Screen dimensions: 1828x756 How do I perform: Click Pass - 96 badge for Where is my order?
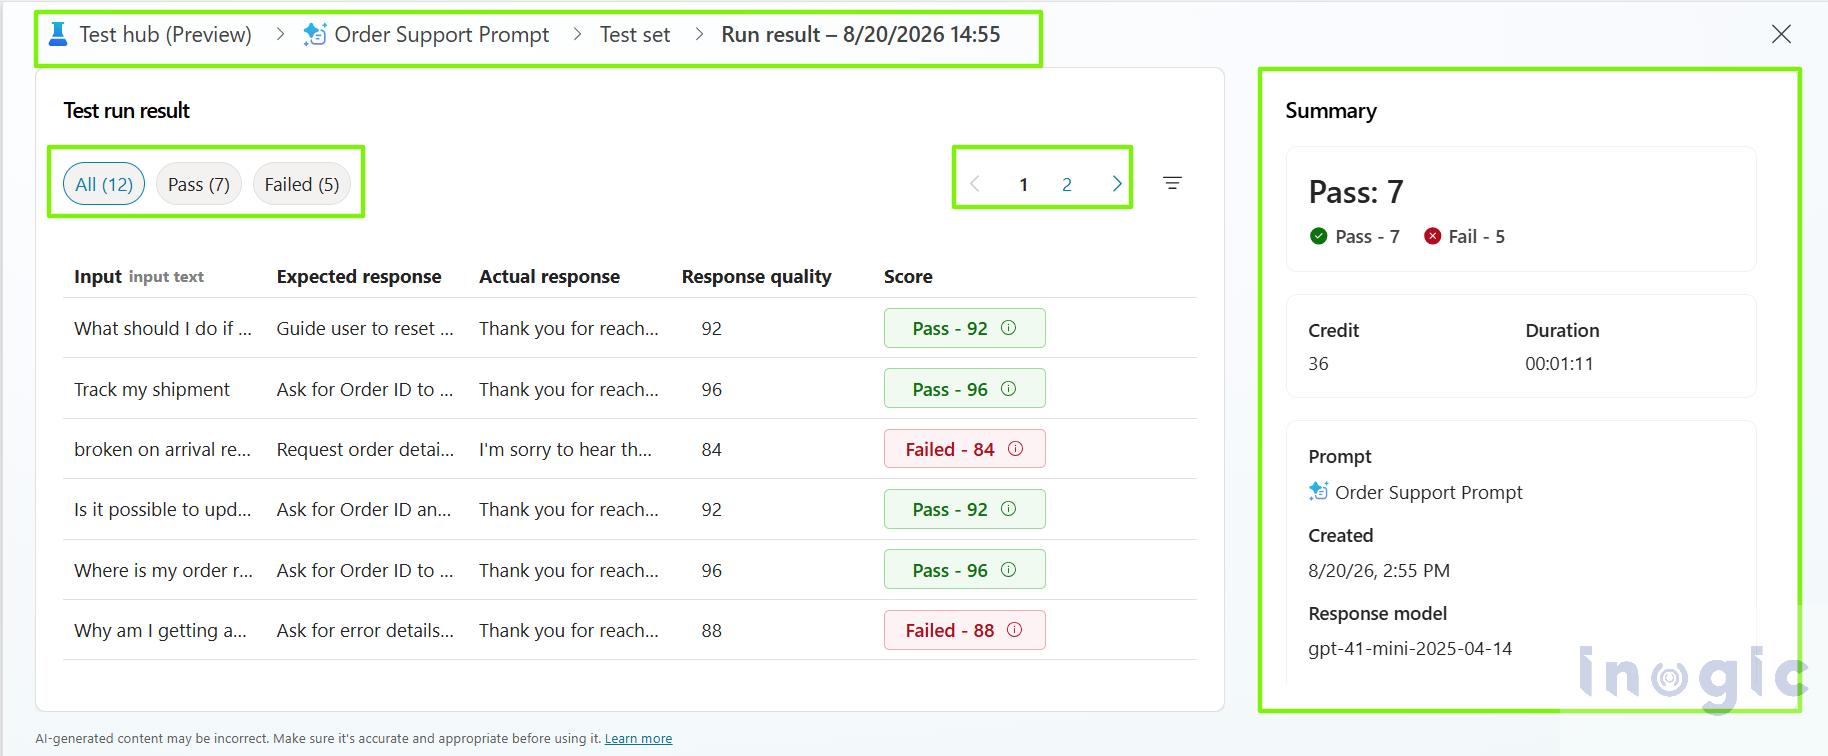[x=965, y=570]
